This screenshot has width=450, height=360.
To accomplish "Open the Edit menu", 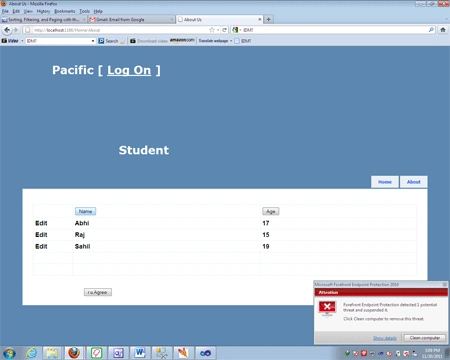I will (16, 11).
